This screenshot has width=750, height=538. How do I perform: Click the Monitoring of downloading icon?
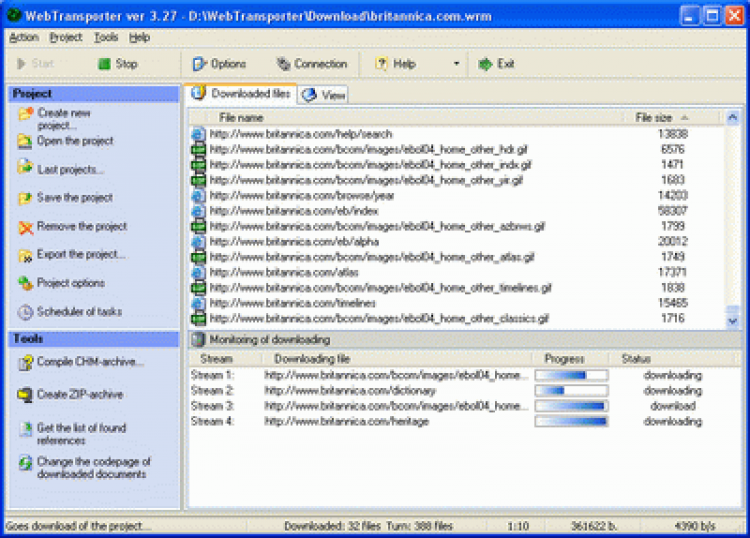(198, 340)
